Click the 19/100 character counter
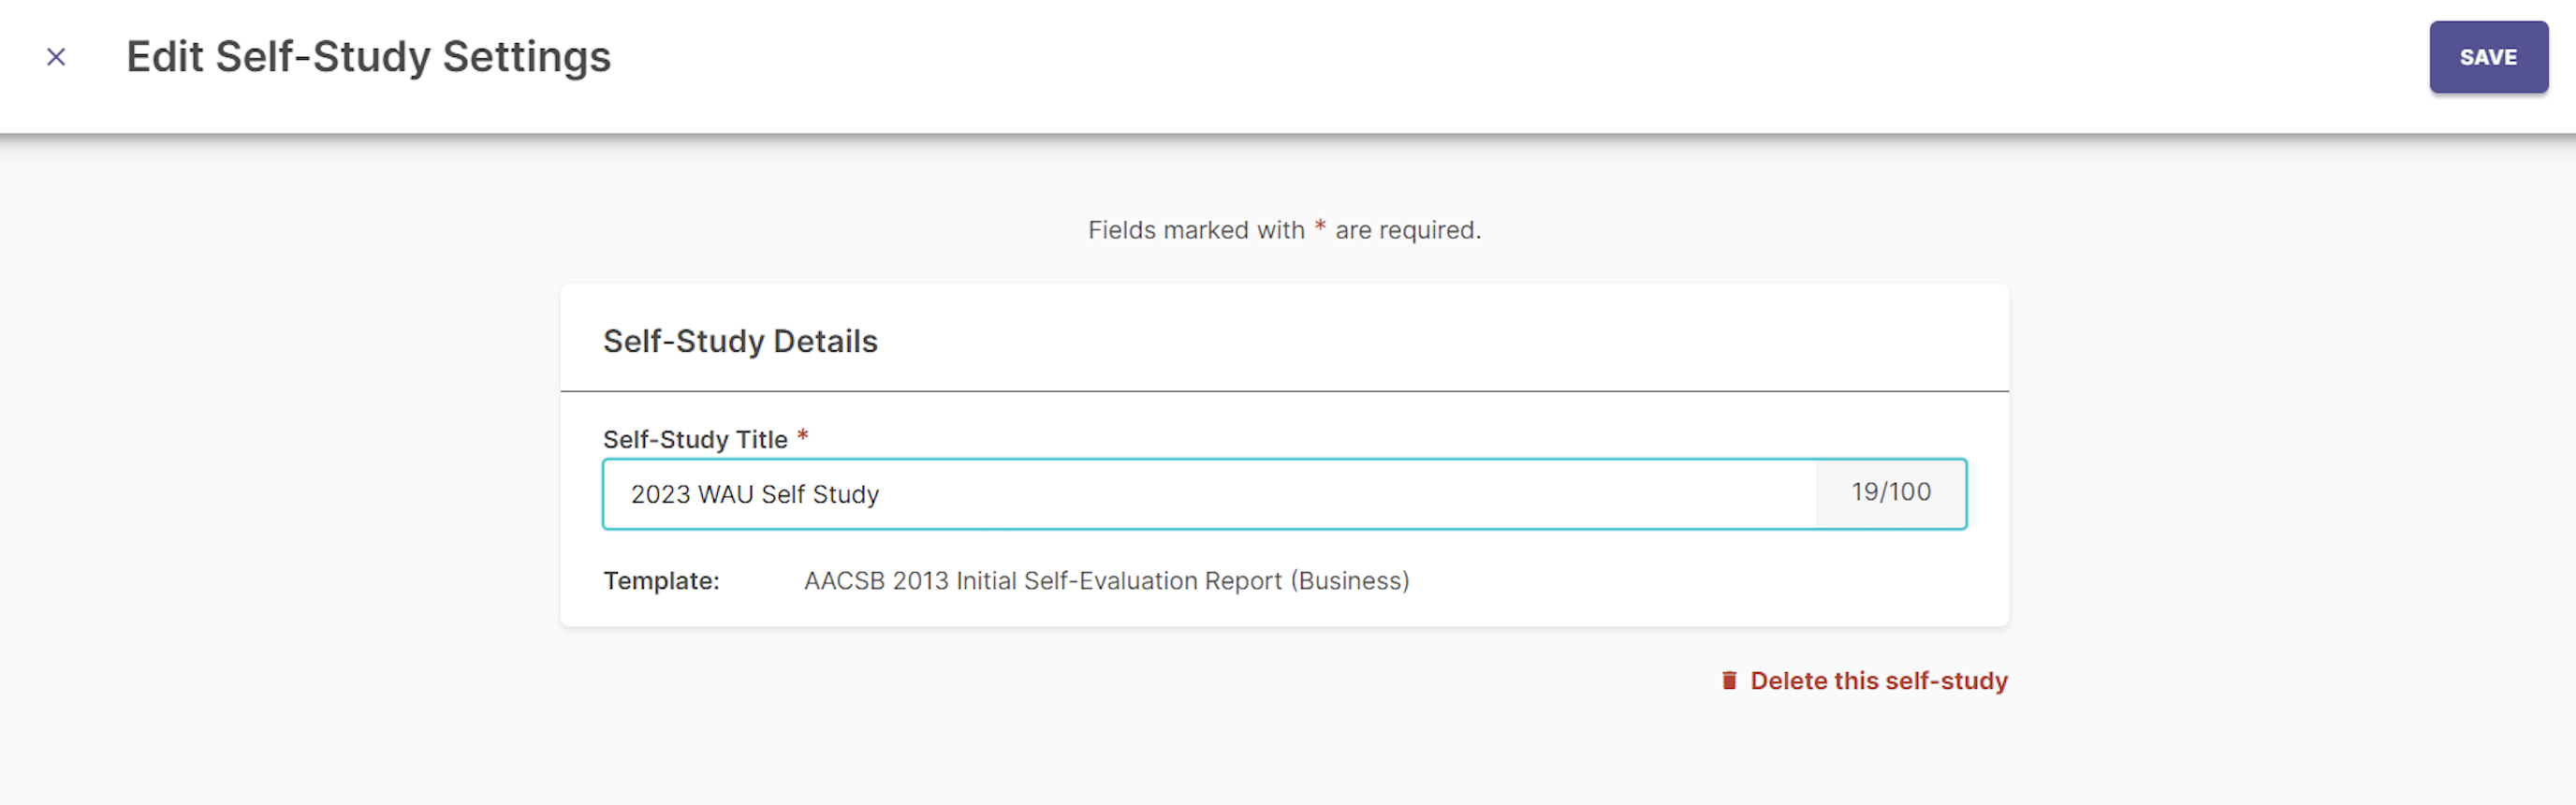Screen dimensions: 2576x805 pos(1891,492)
